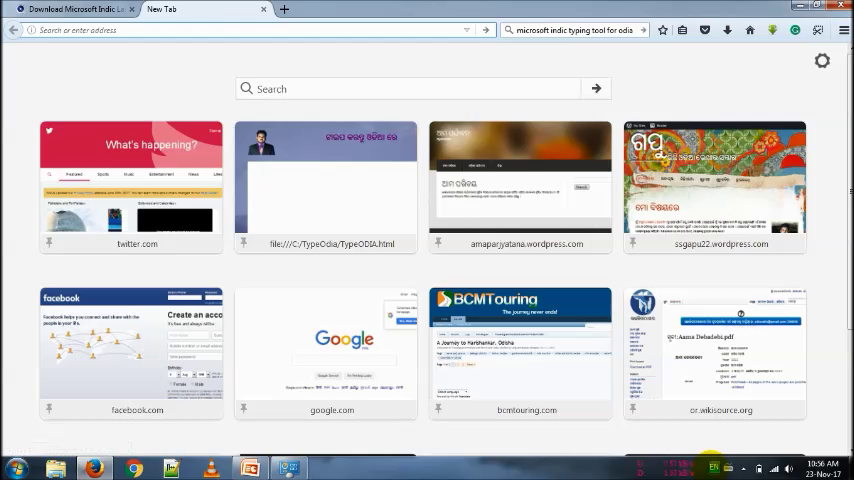Toggle pin on the facebook.com tile

pyautogui.click(x=49, y=409)
